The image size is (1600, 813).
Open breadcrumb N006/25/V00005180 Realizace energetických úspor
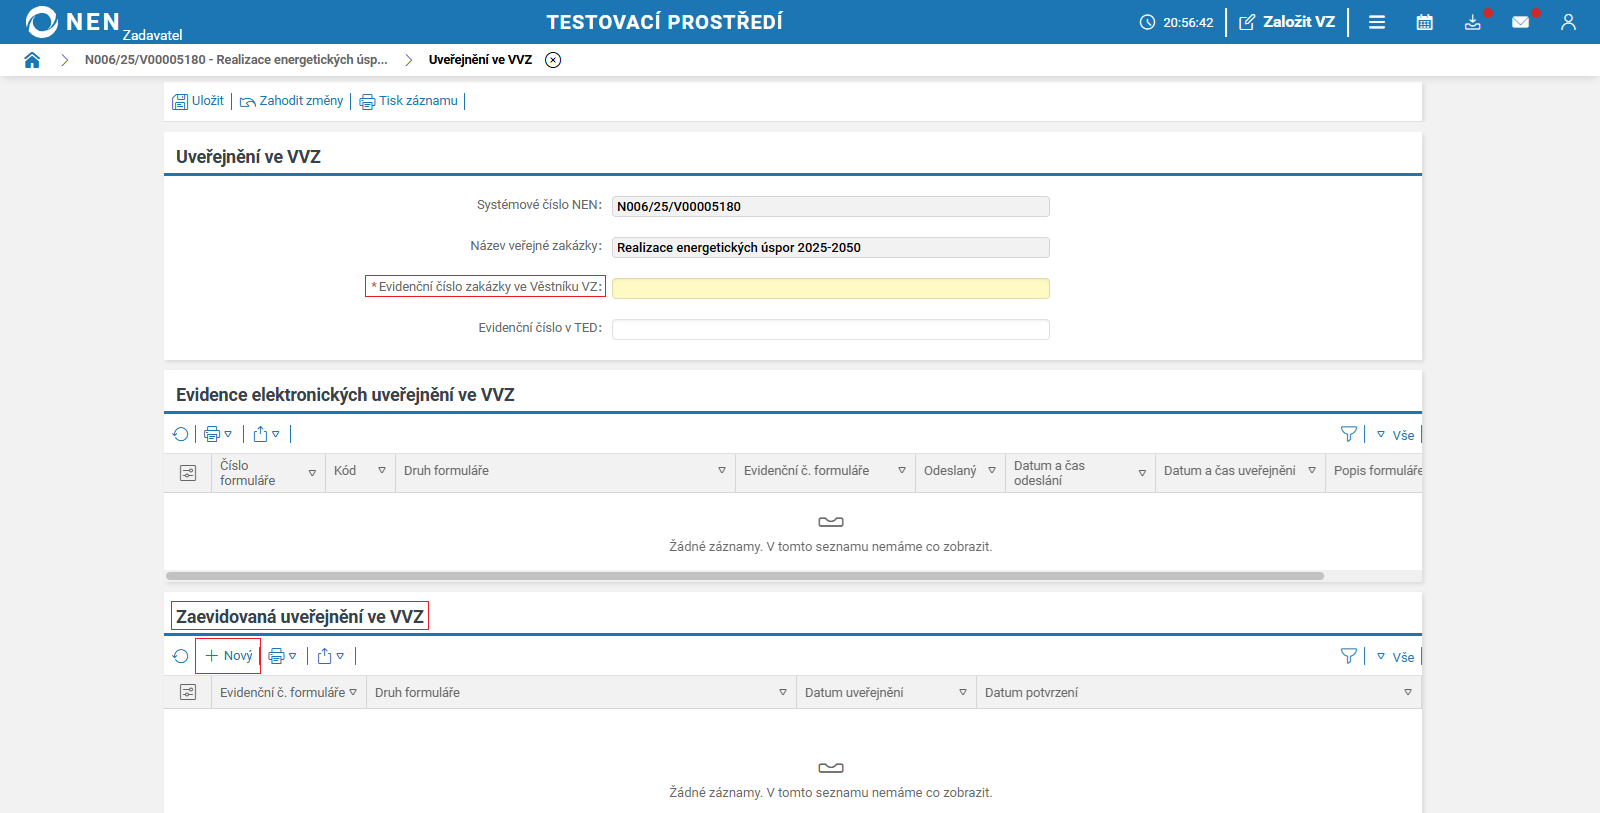[236, 60]
